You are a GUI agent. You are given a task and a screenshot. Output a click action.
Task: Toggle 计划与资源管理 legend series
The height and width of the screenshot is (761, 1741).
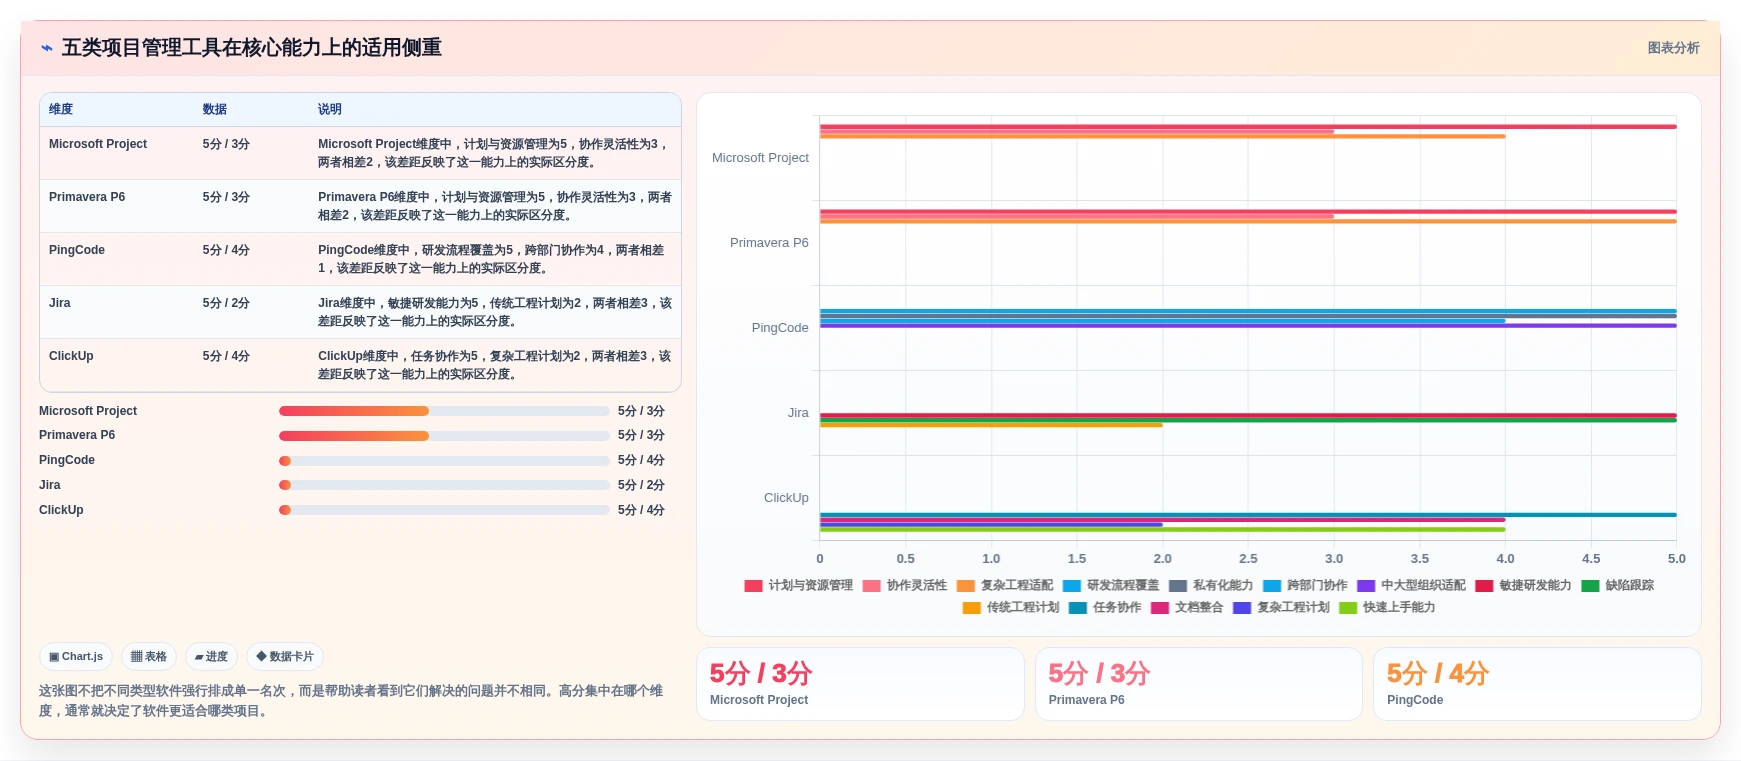click(x=798, y=585)
